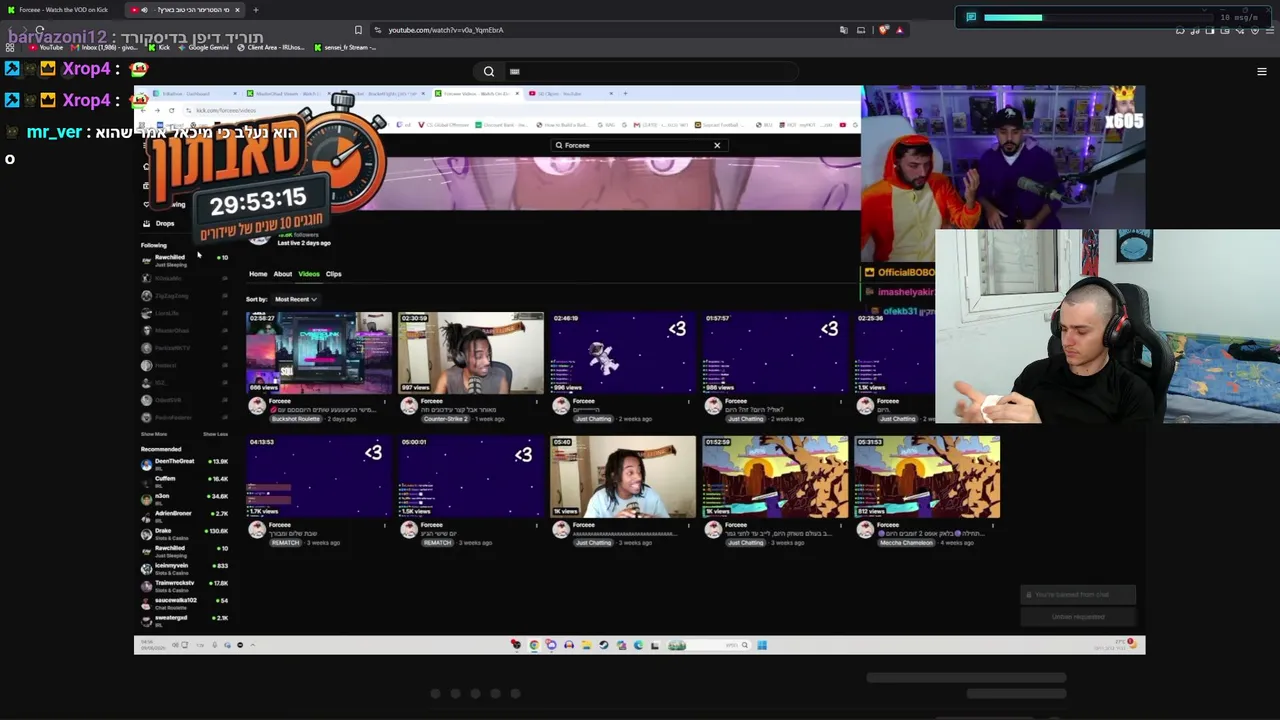Click the Forceee search field
The height and width of the screenshot is (720, 1280).
[x=639, y=145]
